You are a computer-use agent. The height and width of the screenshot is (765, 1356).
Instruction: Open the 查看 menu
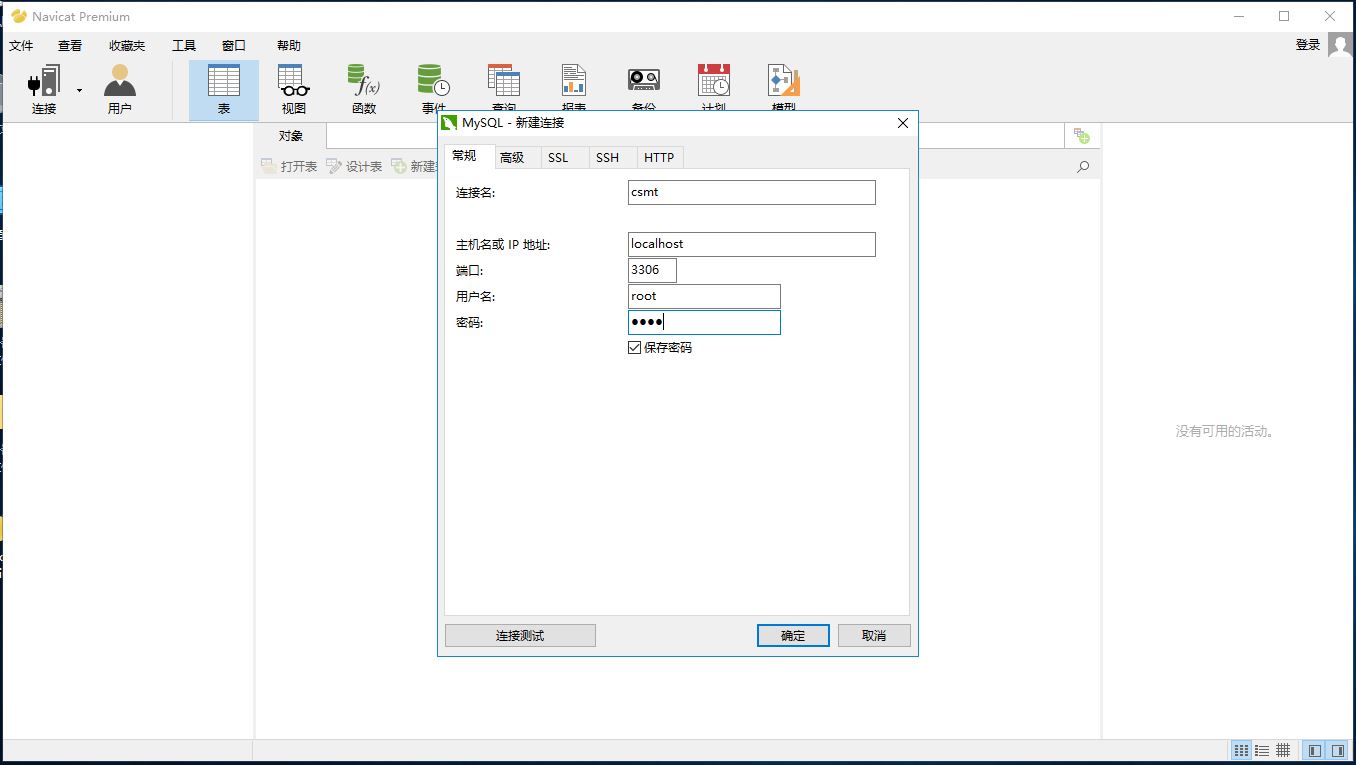[70, 46]
